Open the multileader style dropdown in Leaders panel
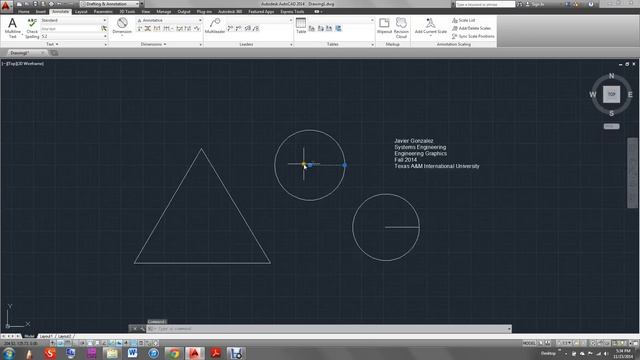Image resolution: width=640 pixels, height=360 pixels. coord(291,20)
